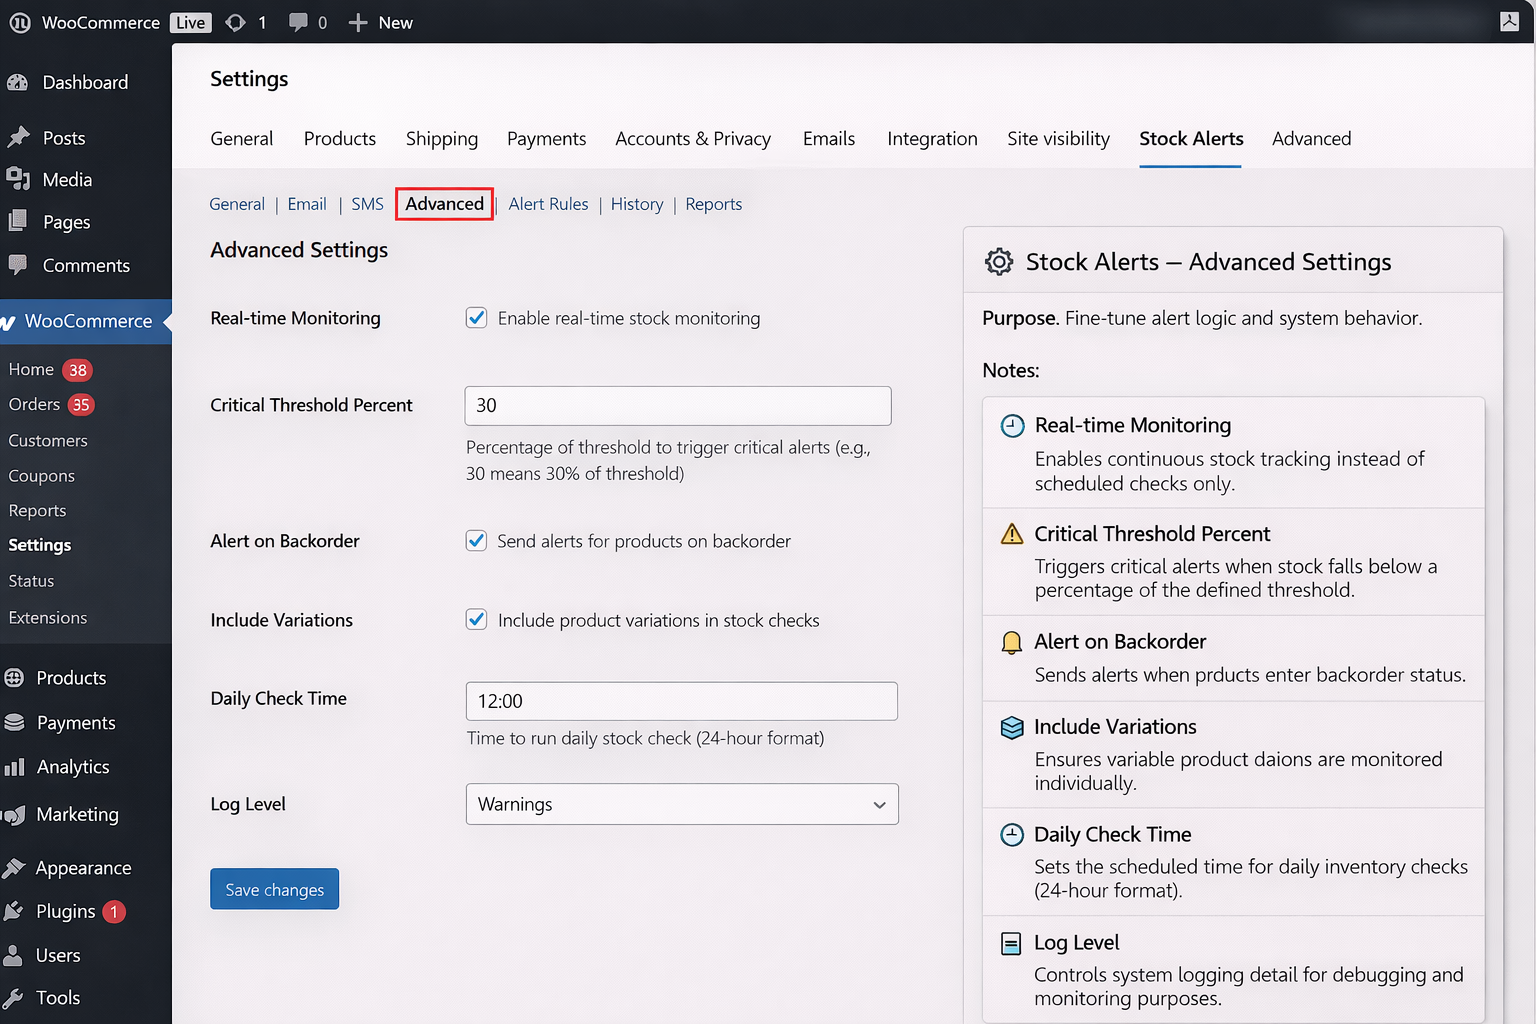Toggle Include product variations checkbox

click(x=477, y=620)
